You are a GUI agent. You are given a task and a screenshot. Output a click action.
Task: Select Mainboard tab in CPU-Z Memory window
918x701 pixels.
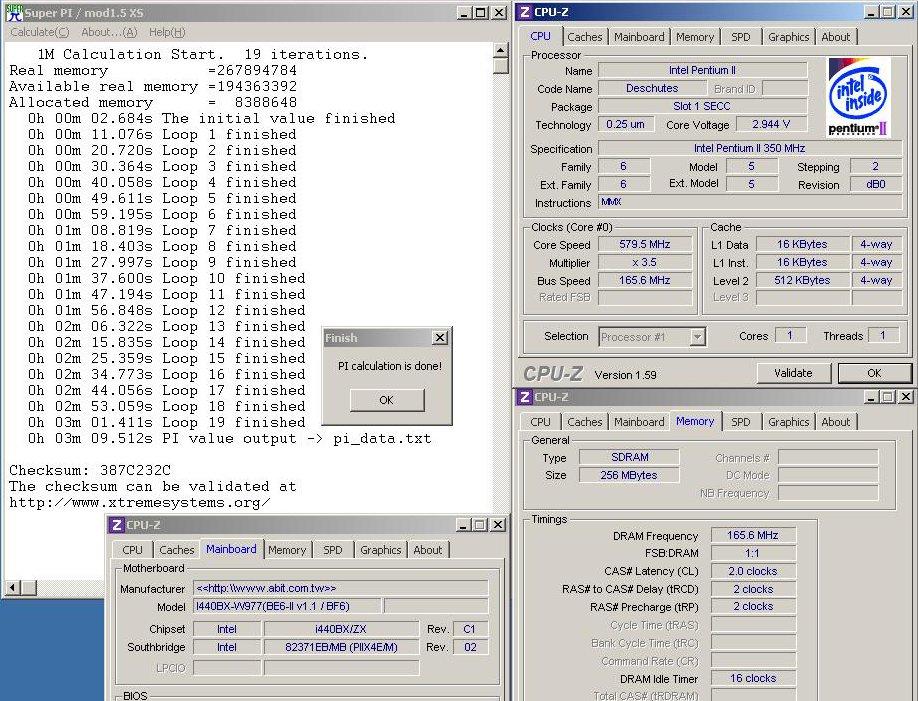point(639,422)
